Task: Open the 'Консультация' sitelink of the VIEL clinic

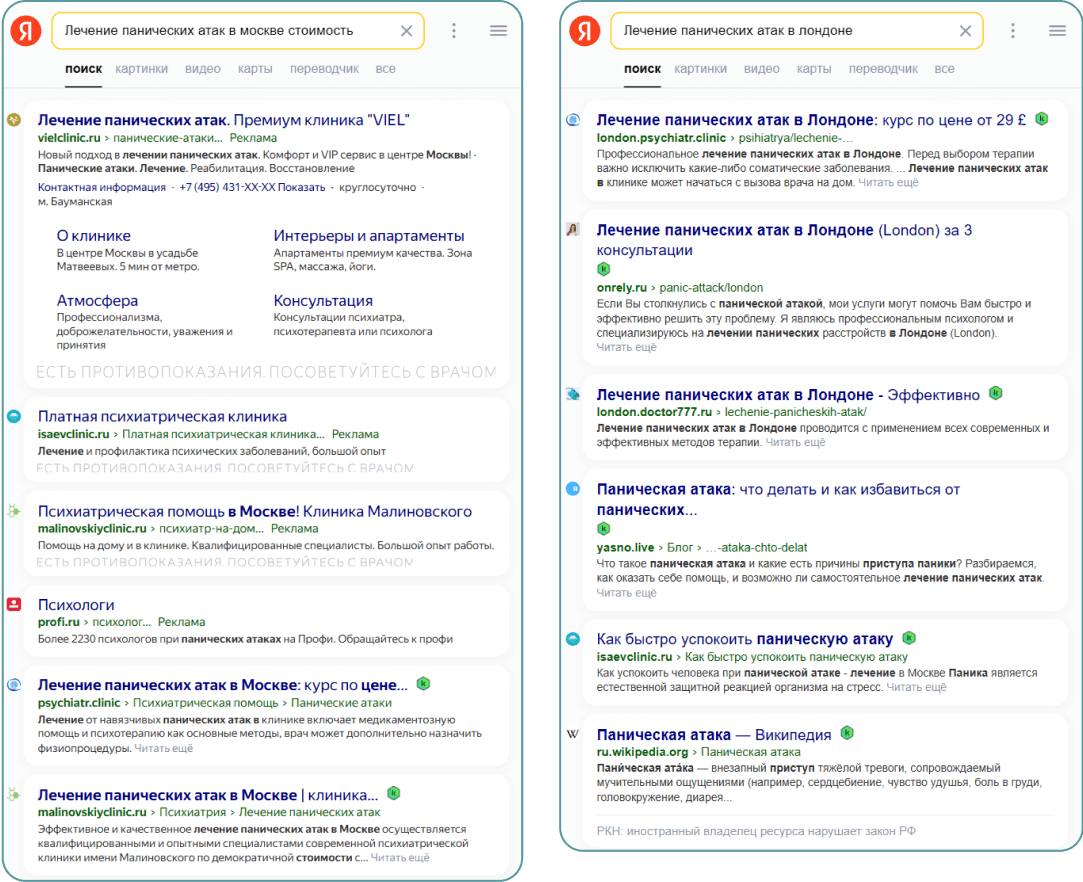Action: 323,300
